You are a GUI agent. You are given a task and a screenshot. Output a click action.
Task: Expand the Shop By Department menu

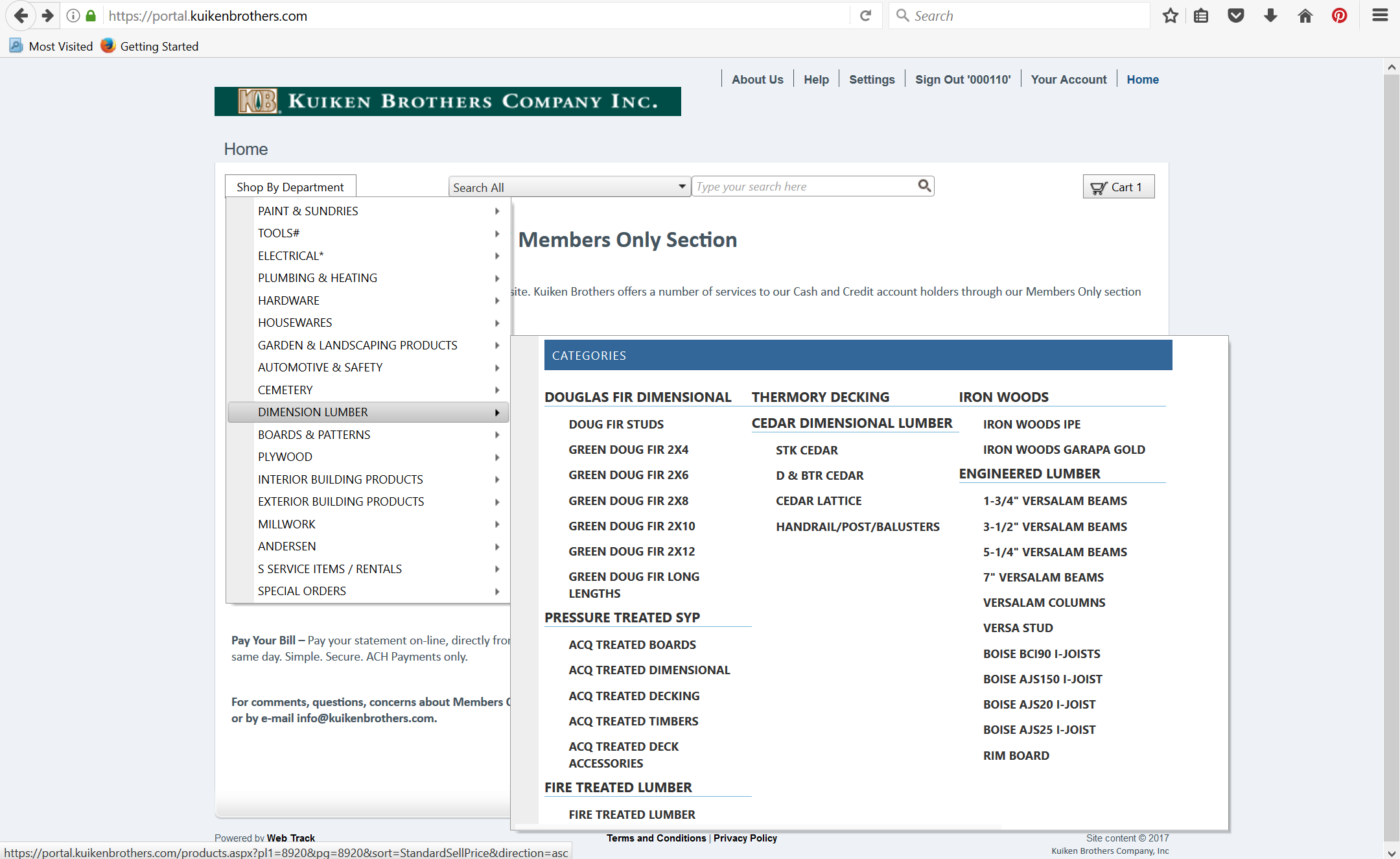tap(290, 187)
